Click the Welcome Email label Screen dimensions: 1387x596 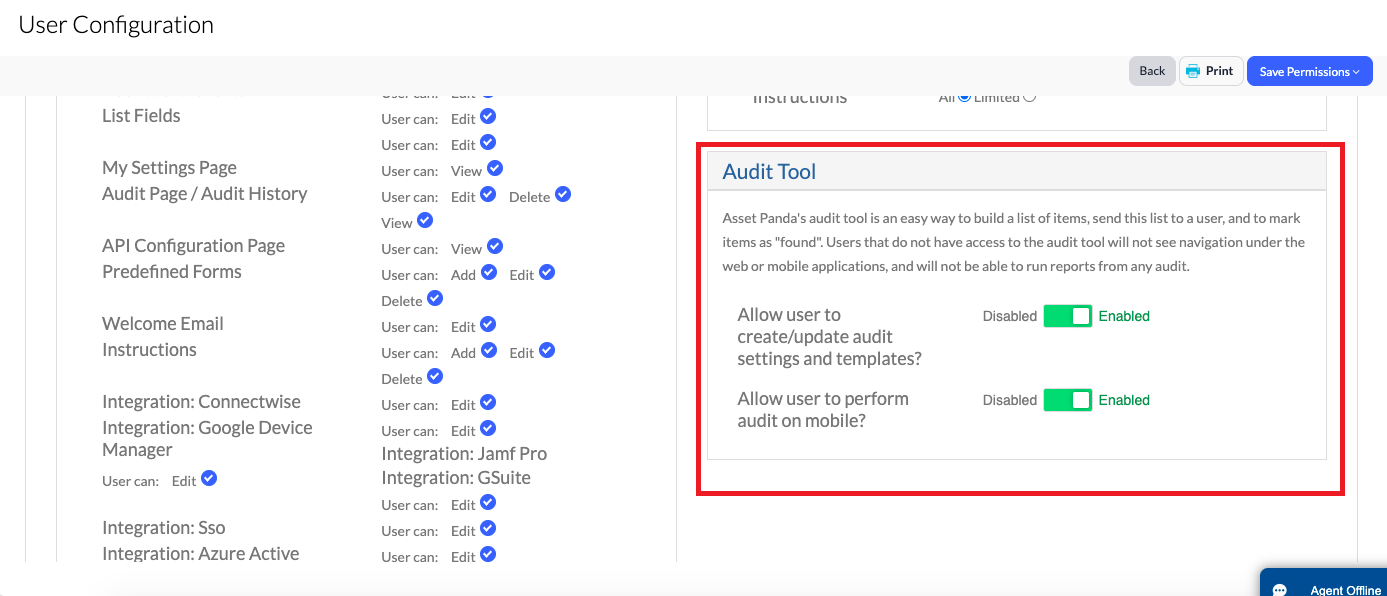tap(162, 324)
